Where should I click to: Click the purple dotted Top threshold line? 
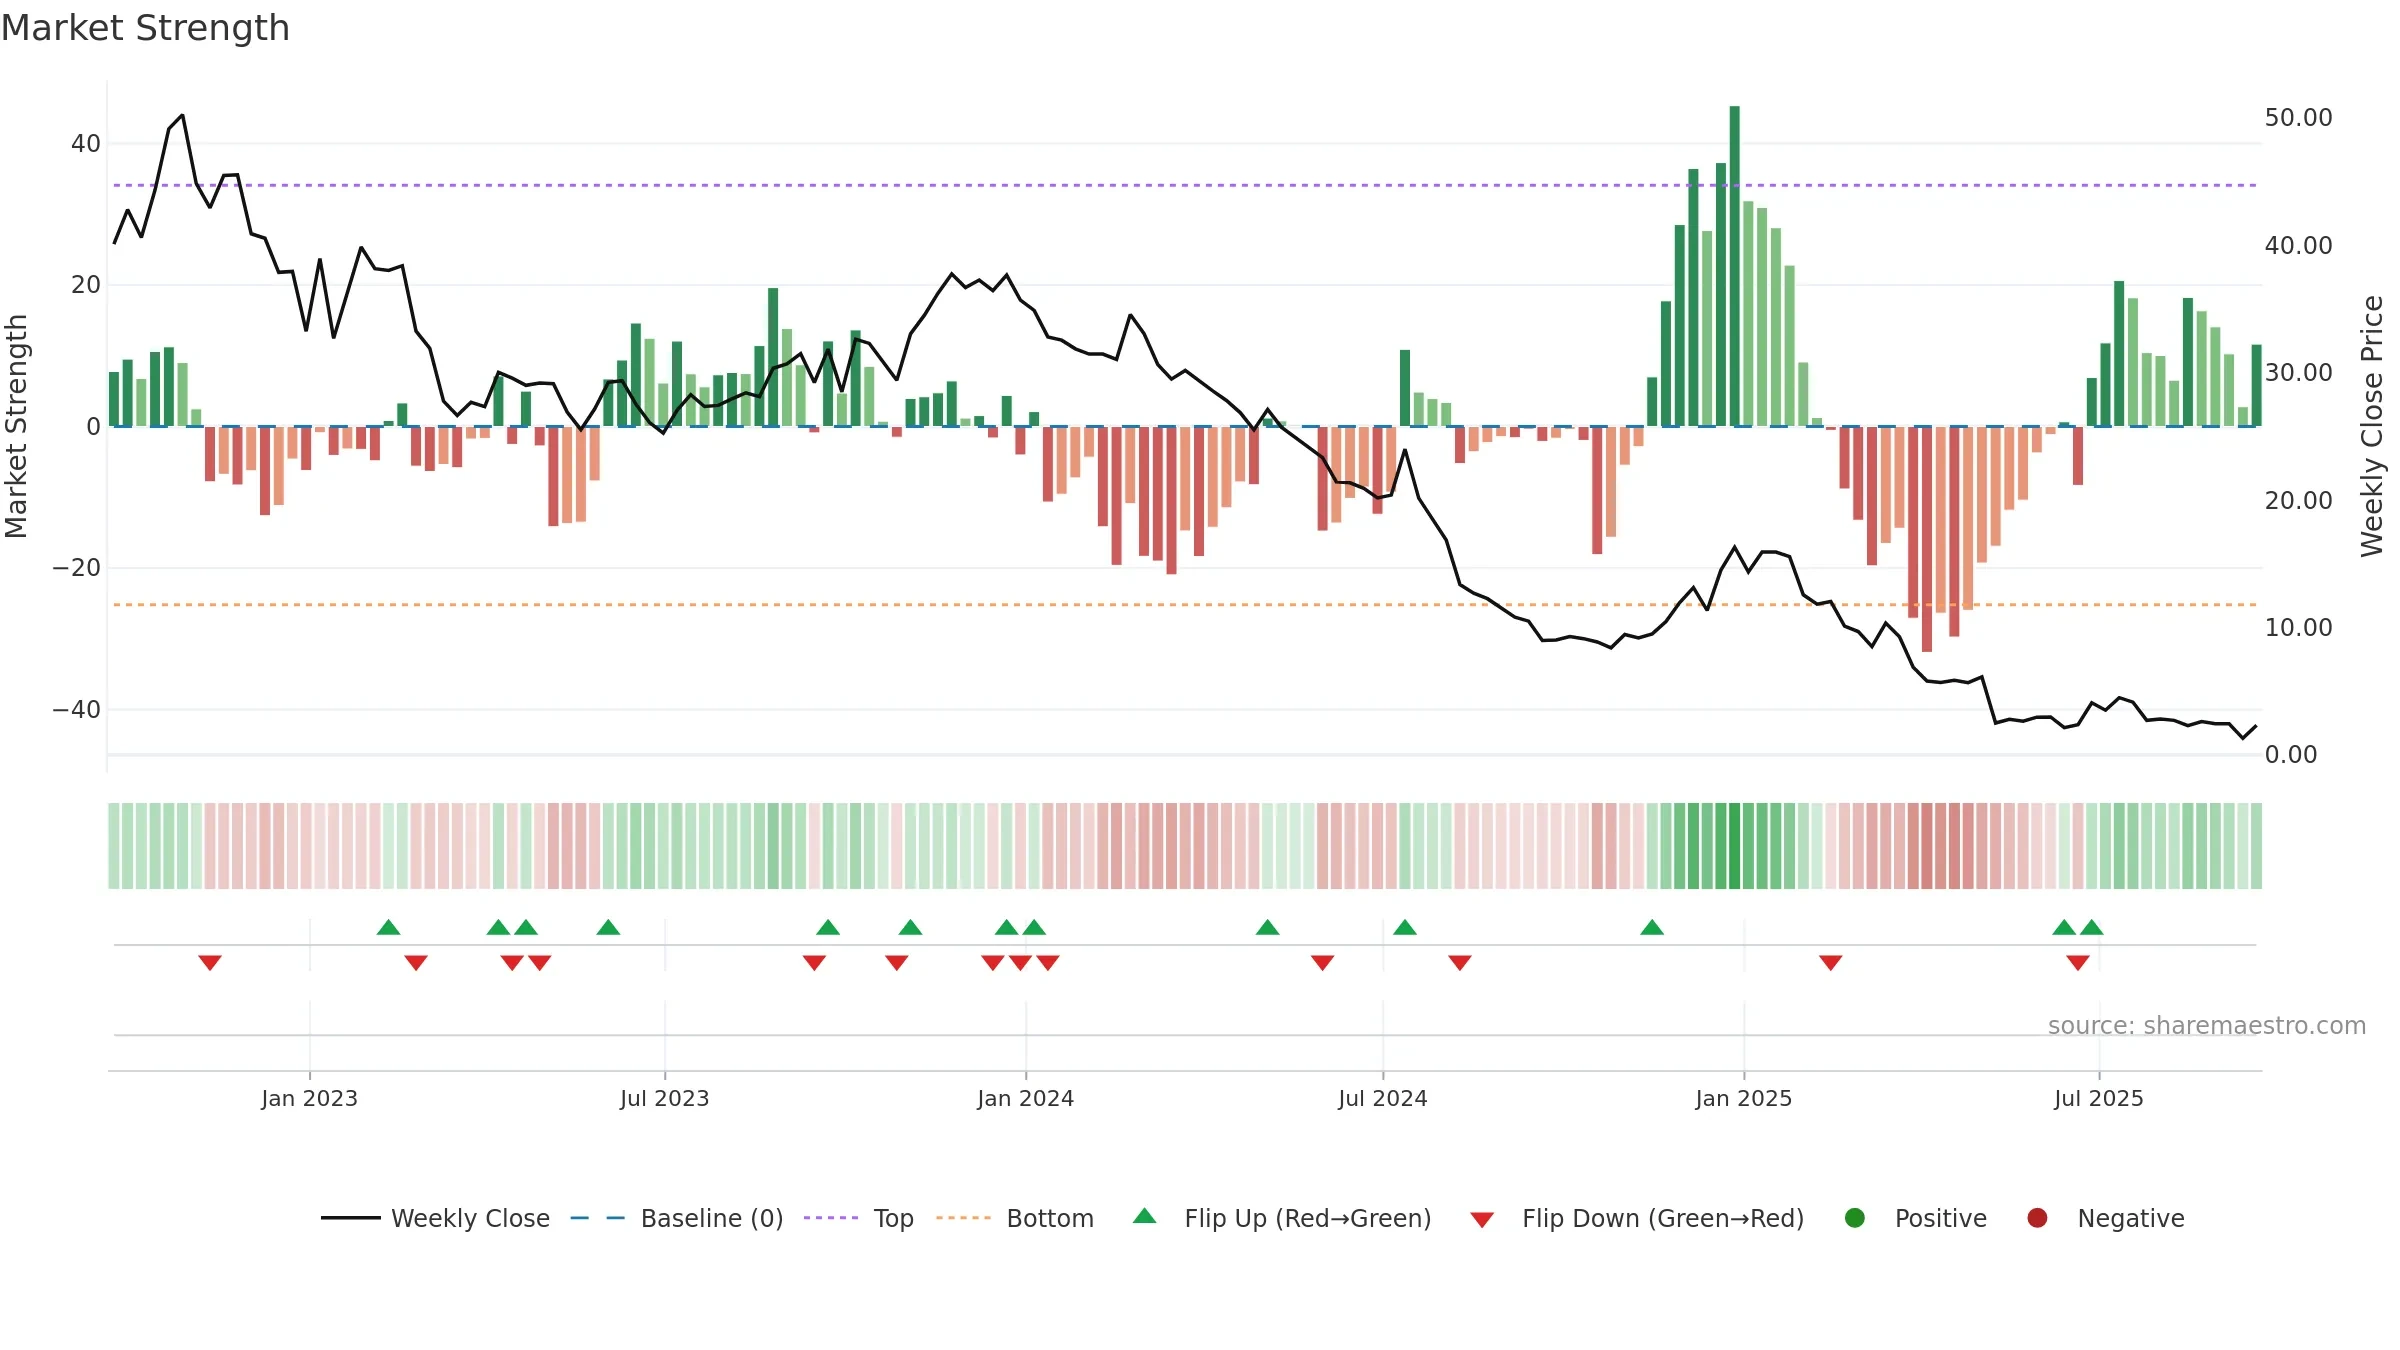1185,185
